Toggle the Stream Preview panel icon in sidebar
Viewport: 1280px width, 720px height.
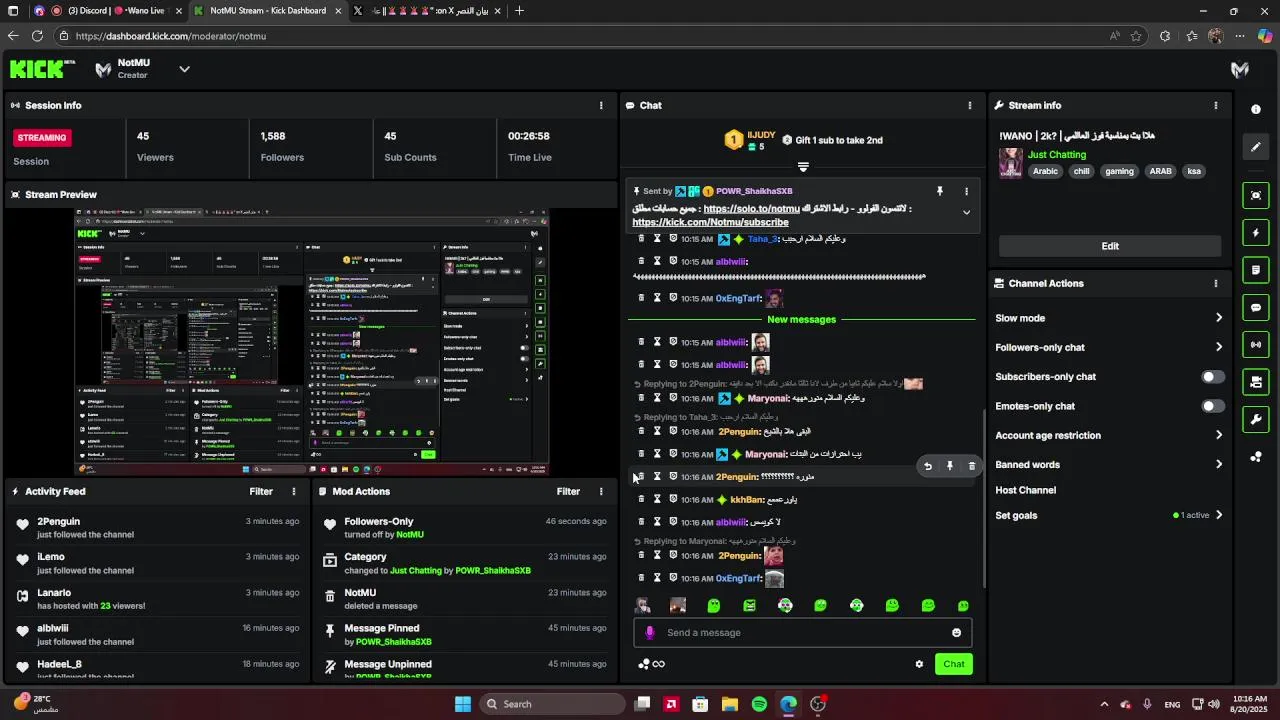pos(1256,195)
